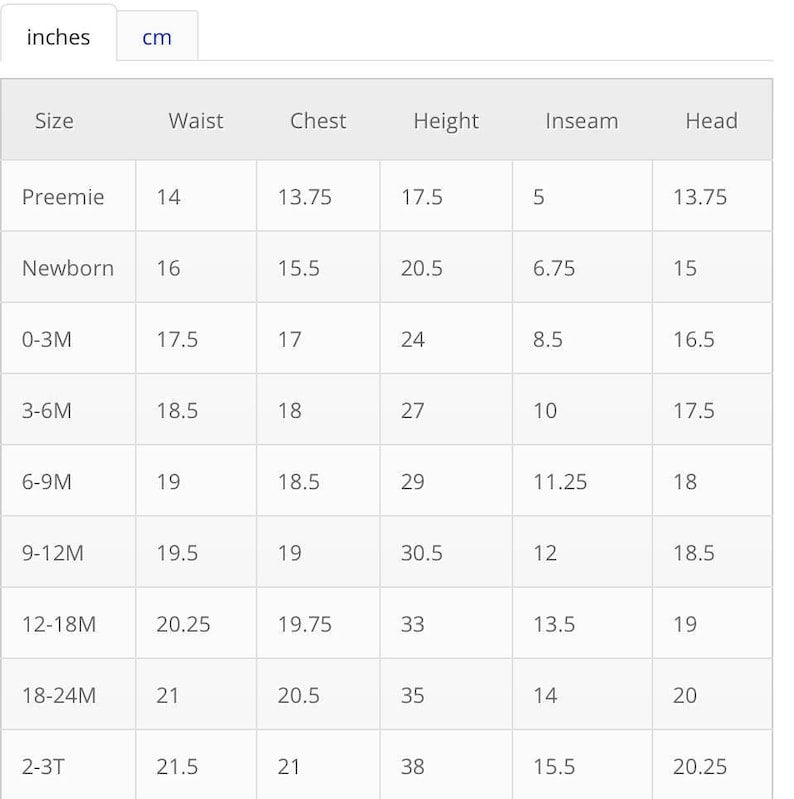
Task: Click the 2-3T head value 20.25
Action: click(700, 767)
